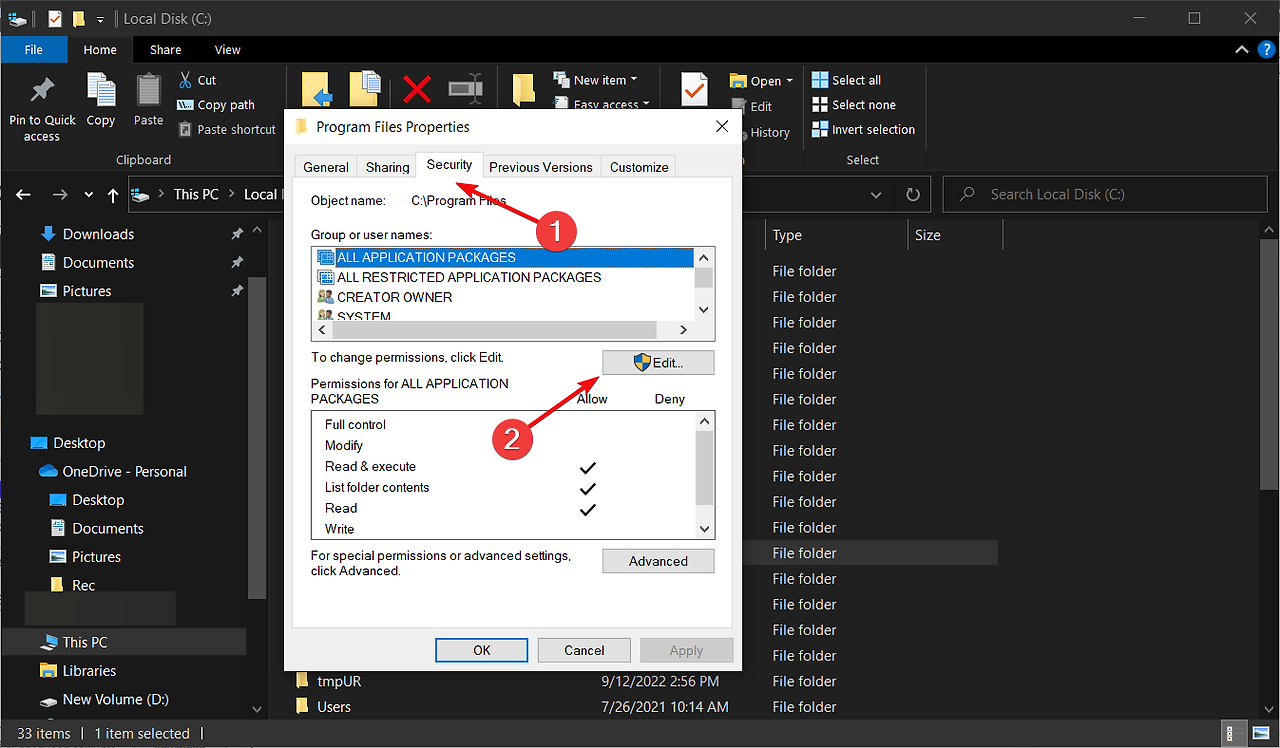
Task: Click the History command in ribbon
Action: pos(760,132)
